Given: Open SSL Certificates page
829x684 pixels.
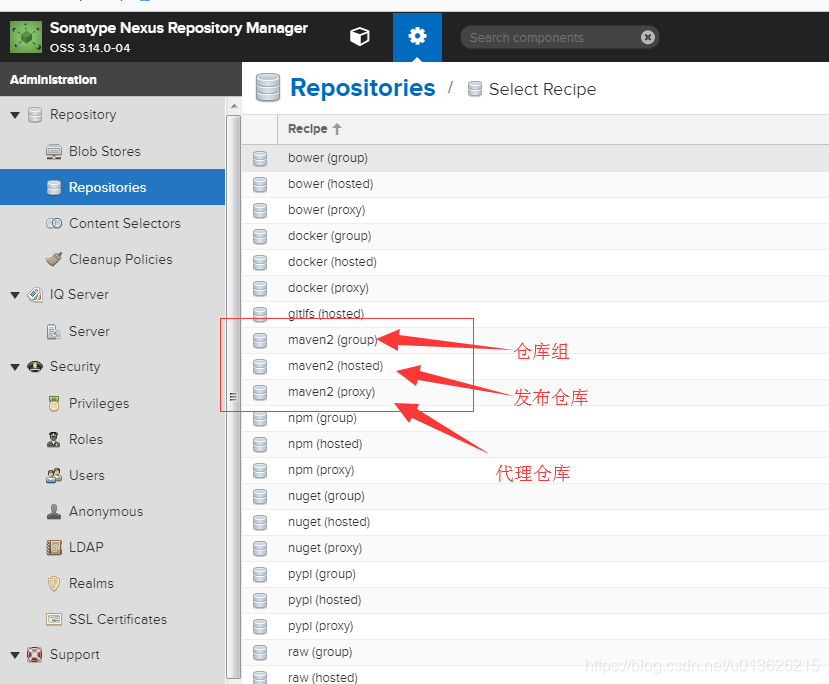Looking at the screenshot, I should pos(118,620).
